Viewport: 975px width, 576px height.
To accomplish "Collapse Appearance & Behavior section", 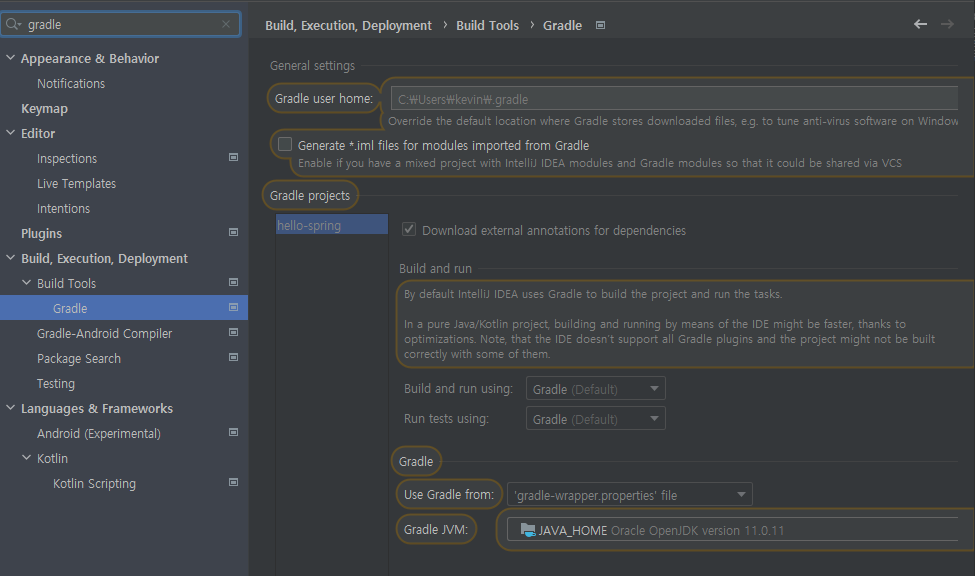I will (11, 58).
